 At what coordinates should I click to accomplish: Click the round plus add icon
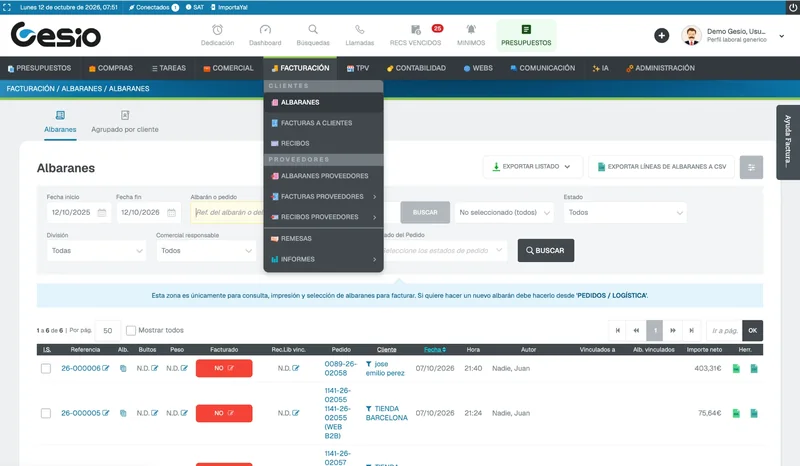662,36
